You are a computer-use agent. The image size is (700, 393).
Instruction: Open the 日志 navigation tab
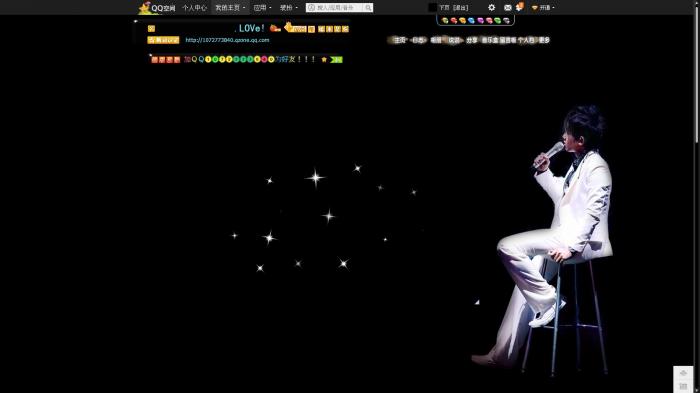pos(418,40)
